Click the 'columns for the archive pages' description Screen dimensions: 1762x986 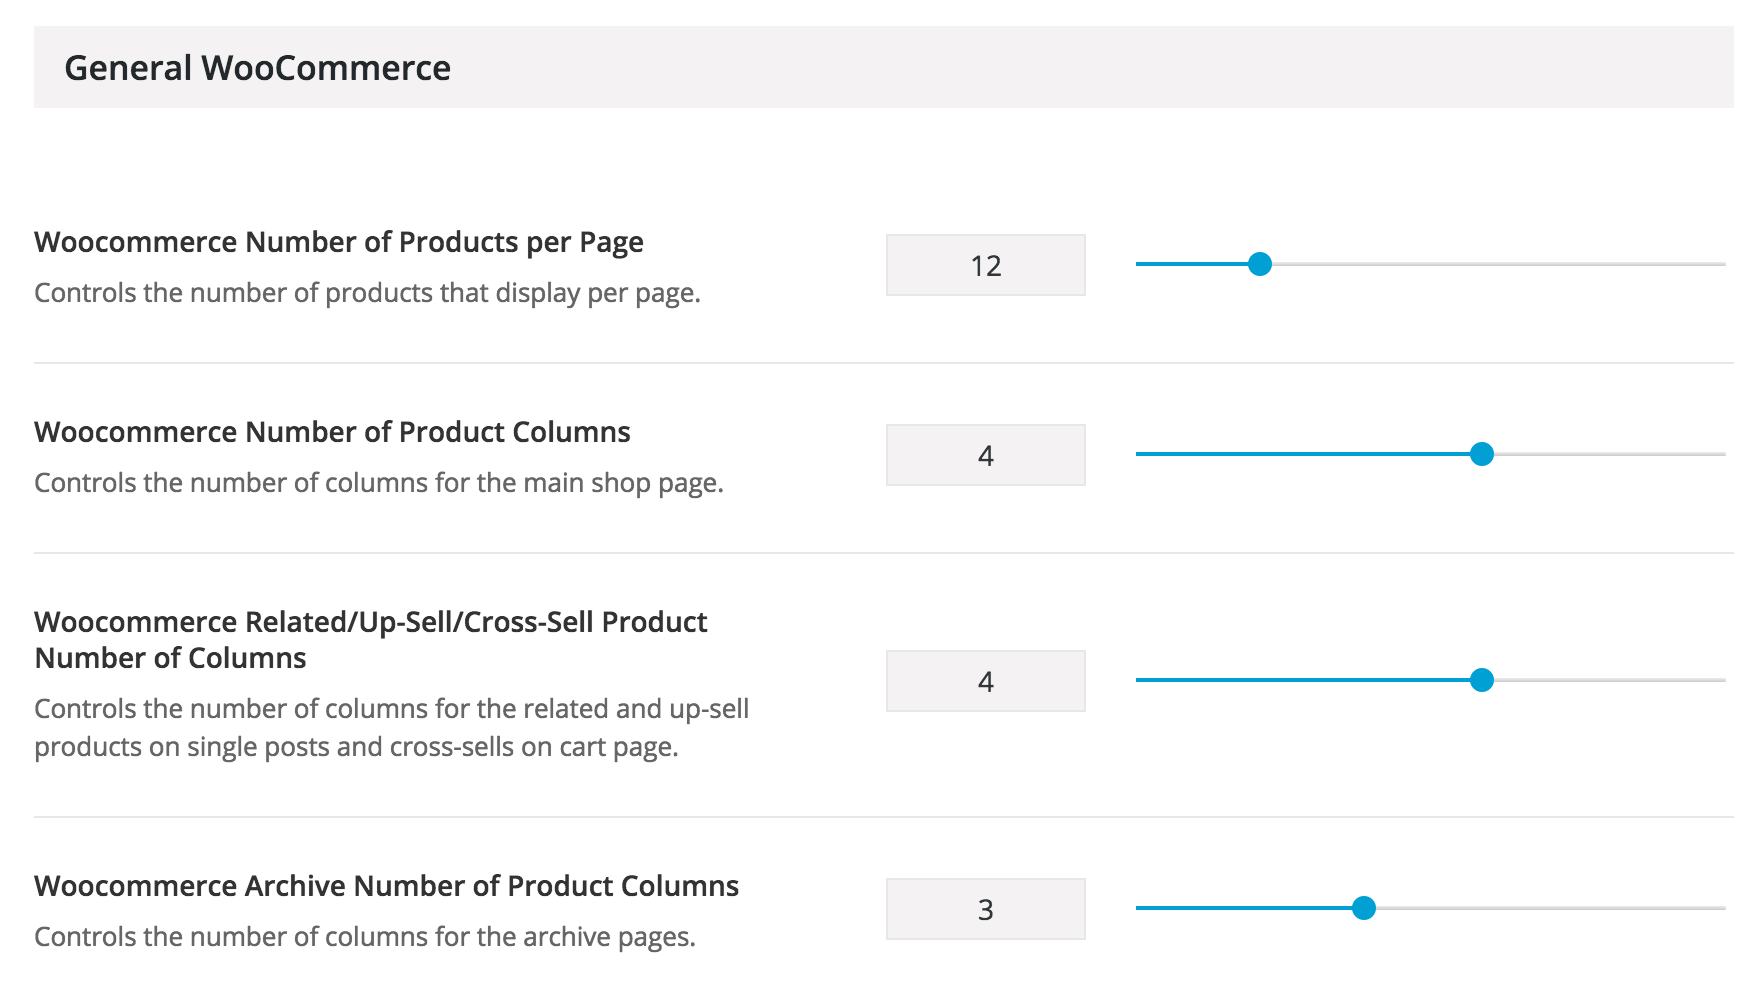click(365, 937)
